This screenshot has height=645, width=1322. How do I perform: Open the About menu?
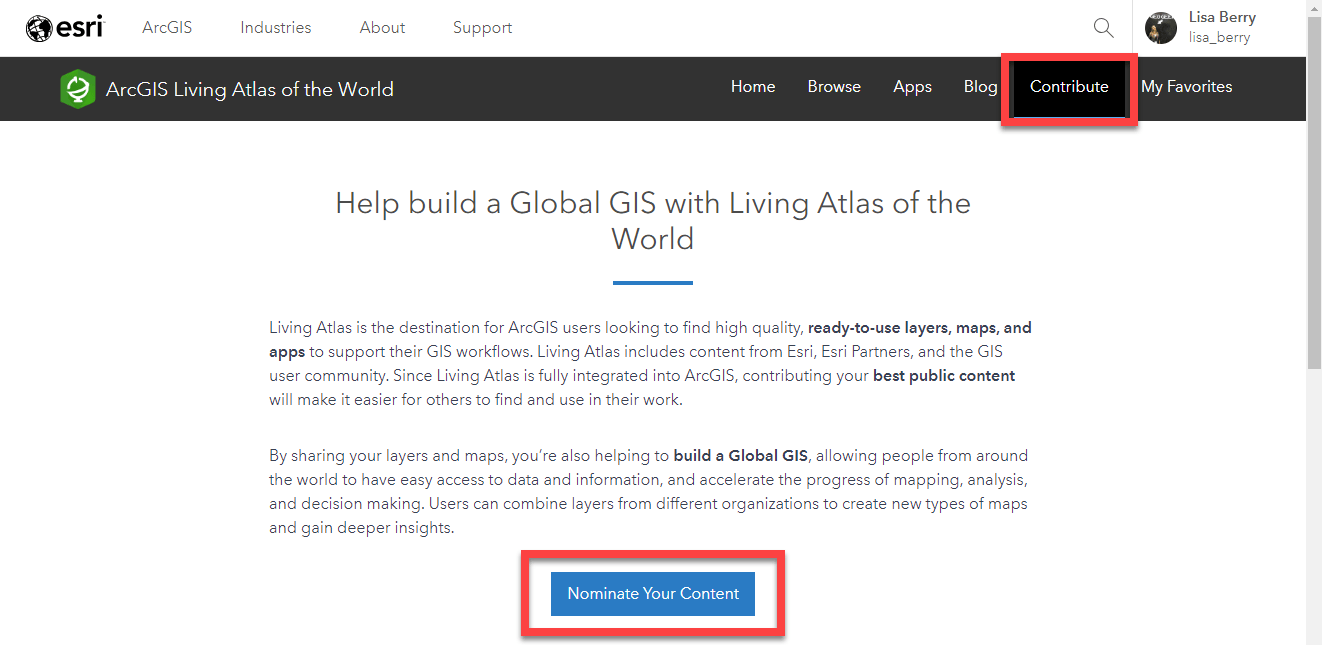click(x=383, y=28)
